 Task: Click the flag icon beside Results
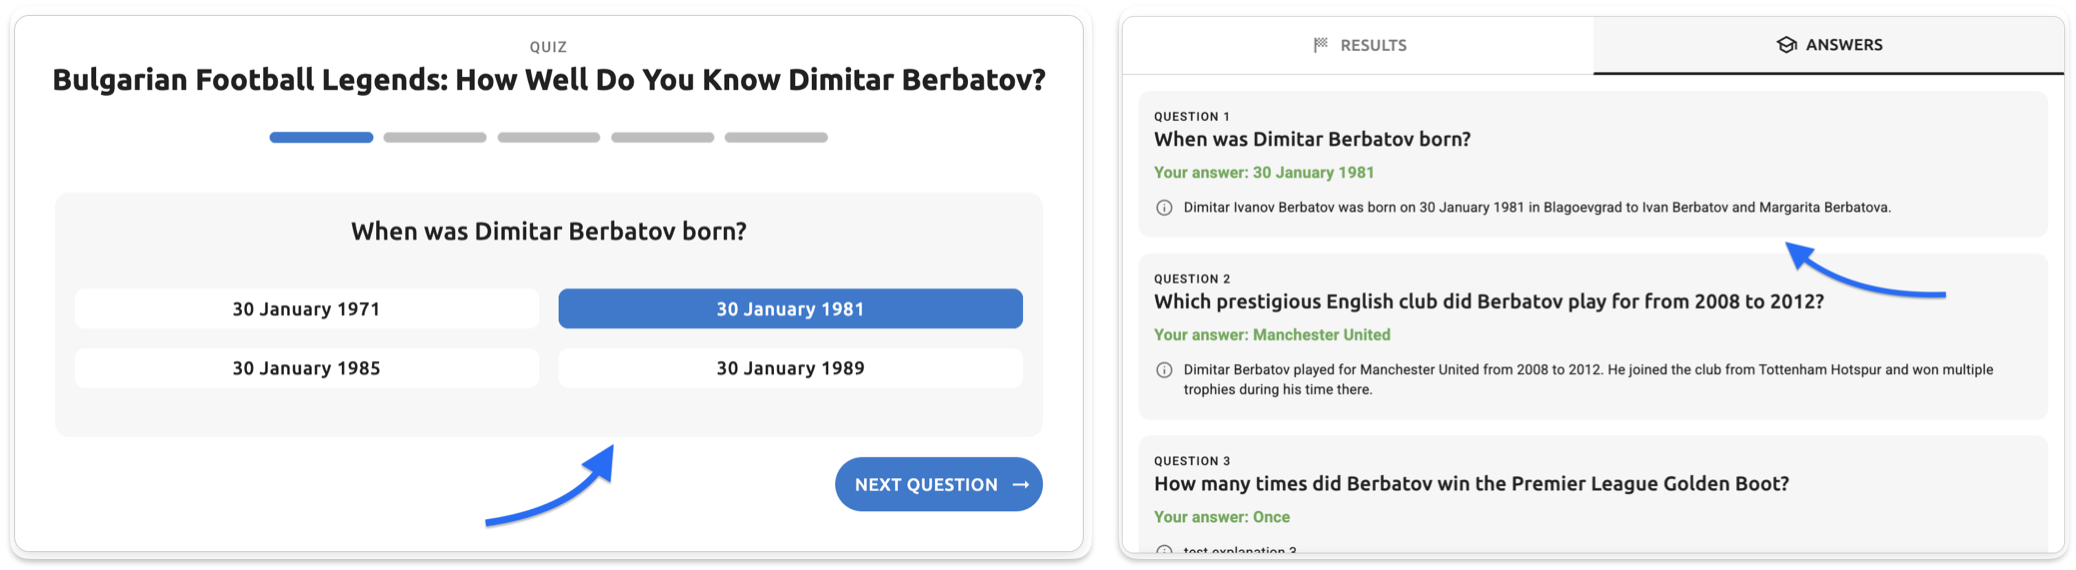1321,45
